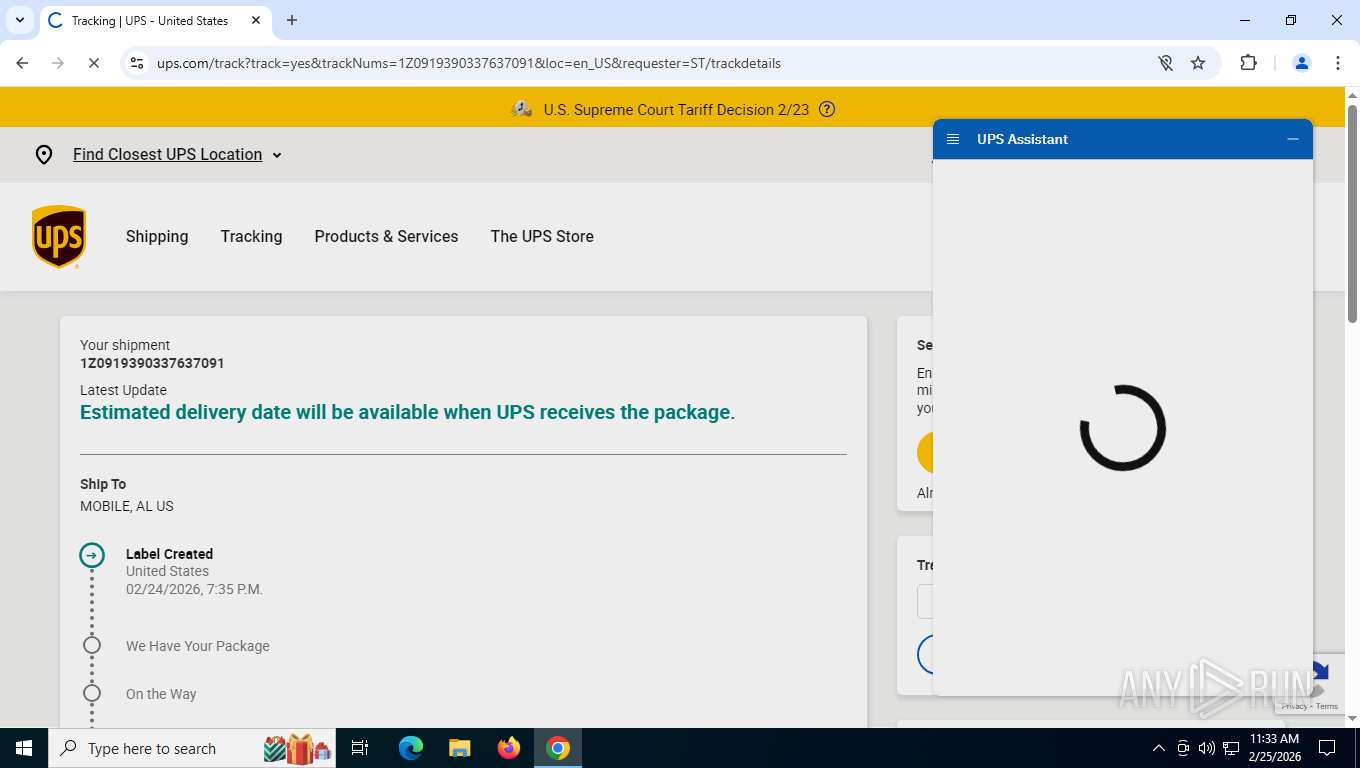Click the 02/24/2026, 7:35 P.M. timestamp
This screenshot has height=768, width=1360.
click(x=194, y=589)
